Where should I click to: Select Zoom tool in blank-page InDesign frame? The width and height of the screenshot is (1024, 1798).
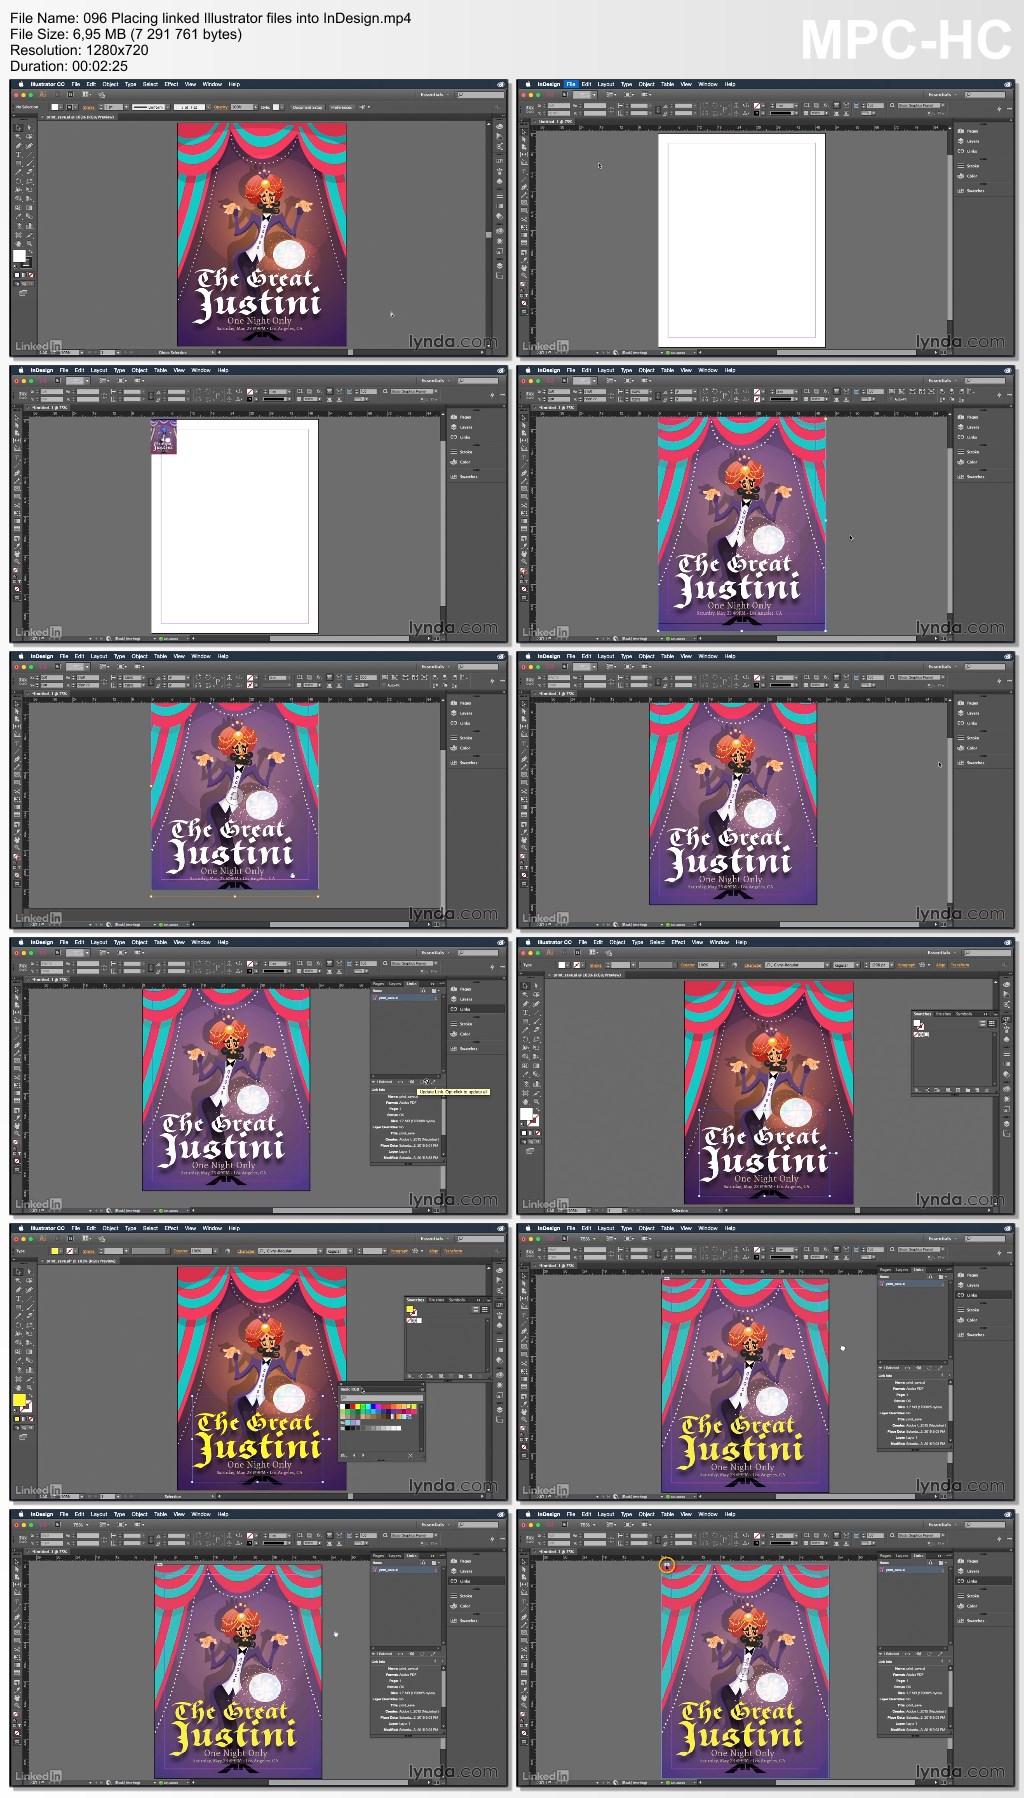(524, 276)
